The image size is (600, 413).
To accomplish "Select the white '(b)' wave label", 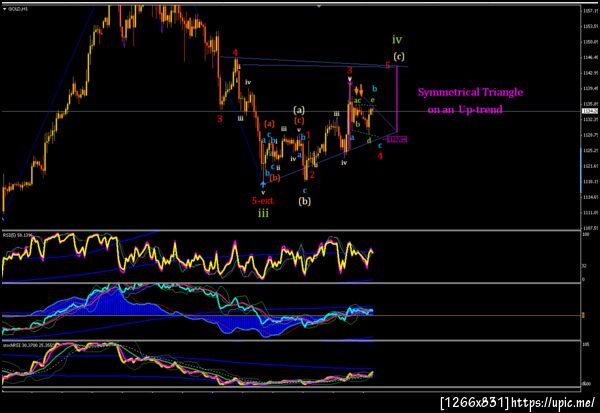I will pos(305,201).
